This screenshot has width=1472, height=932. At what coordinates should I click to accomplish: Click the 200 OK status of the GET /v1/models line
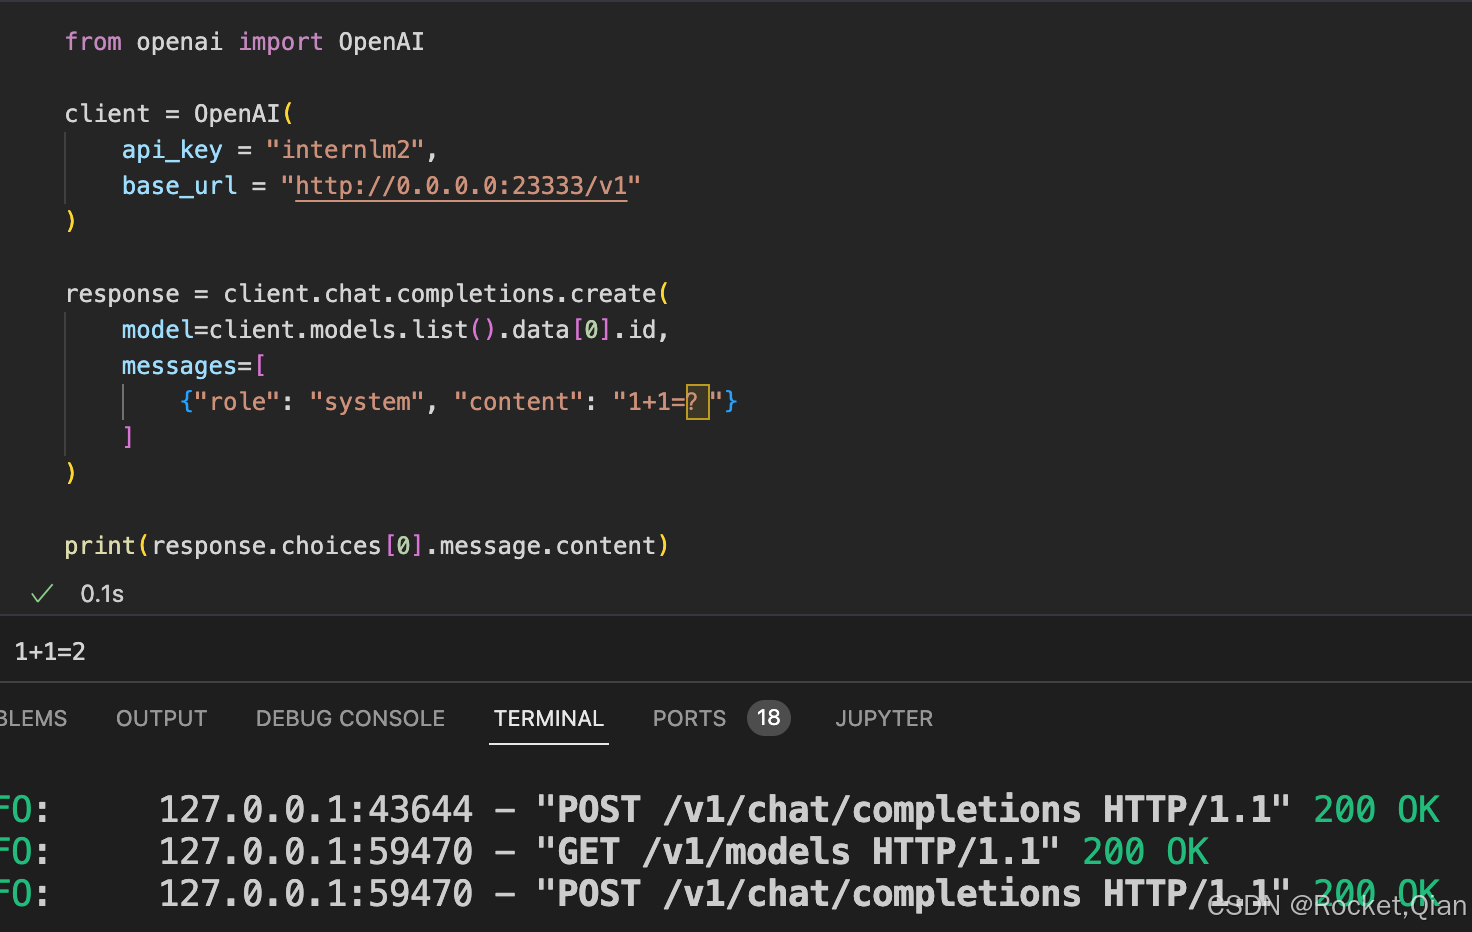[x=1146, y=852]
